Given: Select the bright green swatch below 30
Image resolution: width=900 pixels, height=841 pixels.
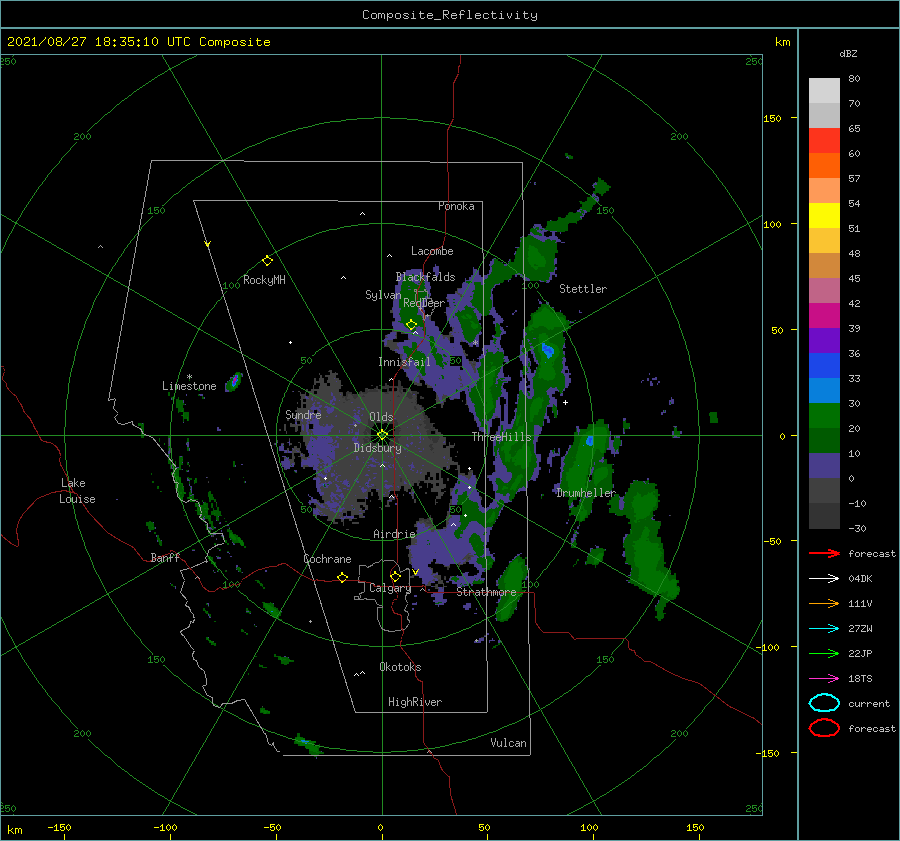Looking at the screenshot, I should [824, 415].
